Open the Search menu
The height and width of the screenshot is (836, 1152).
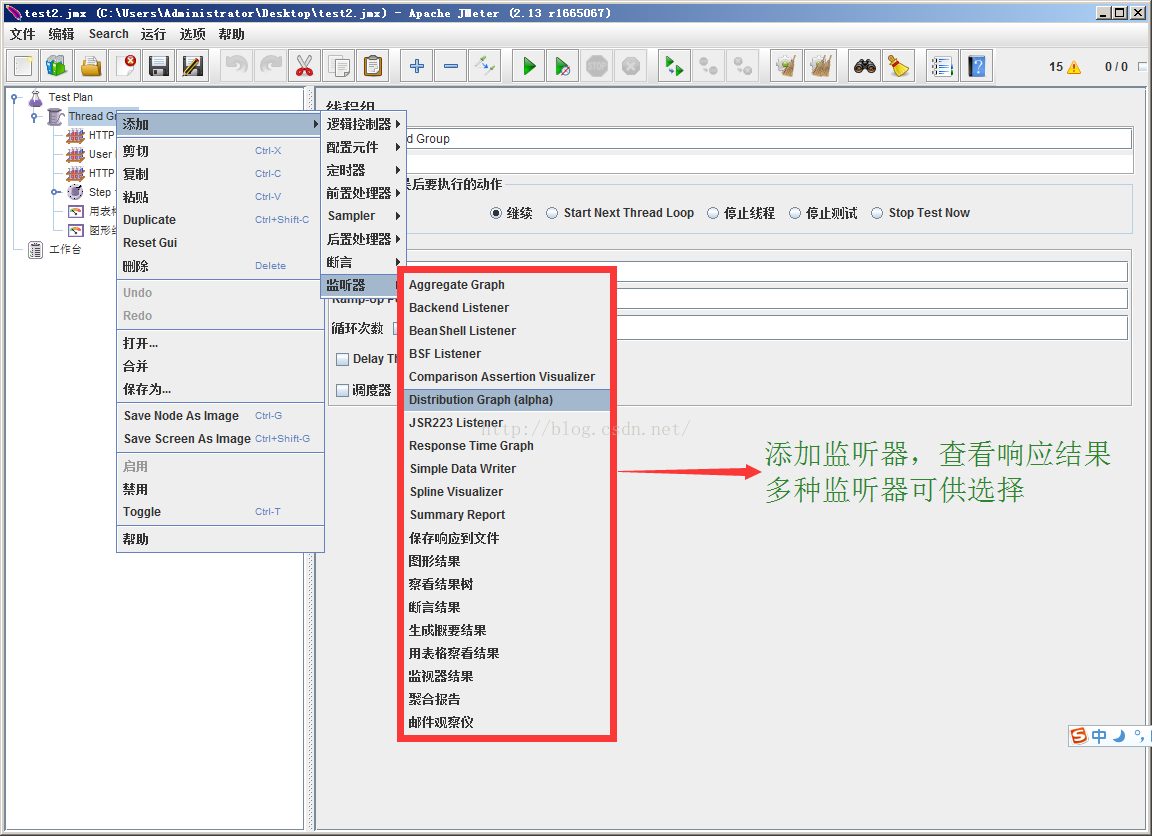click(x=109, y=34)
